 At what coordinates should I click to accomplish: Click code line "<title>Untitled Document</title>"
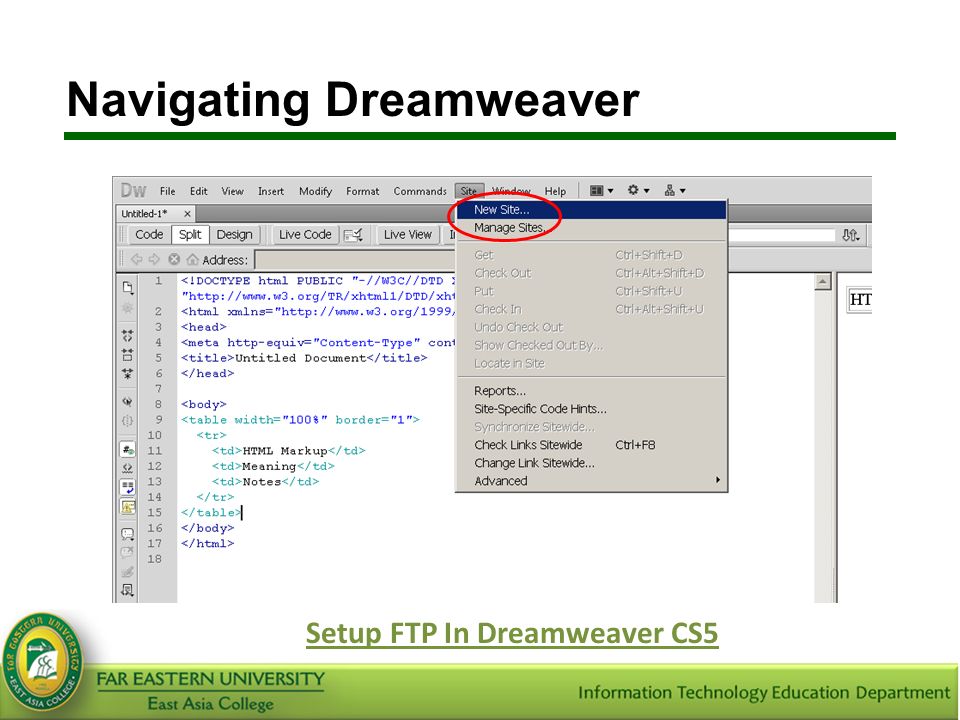(x=304, y=358)
